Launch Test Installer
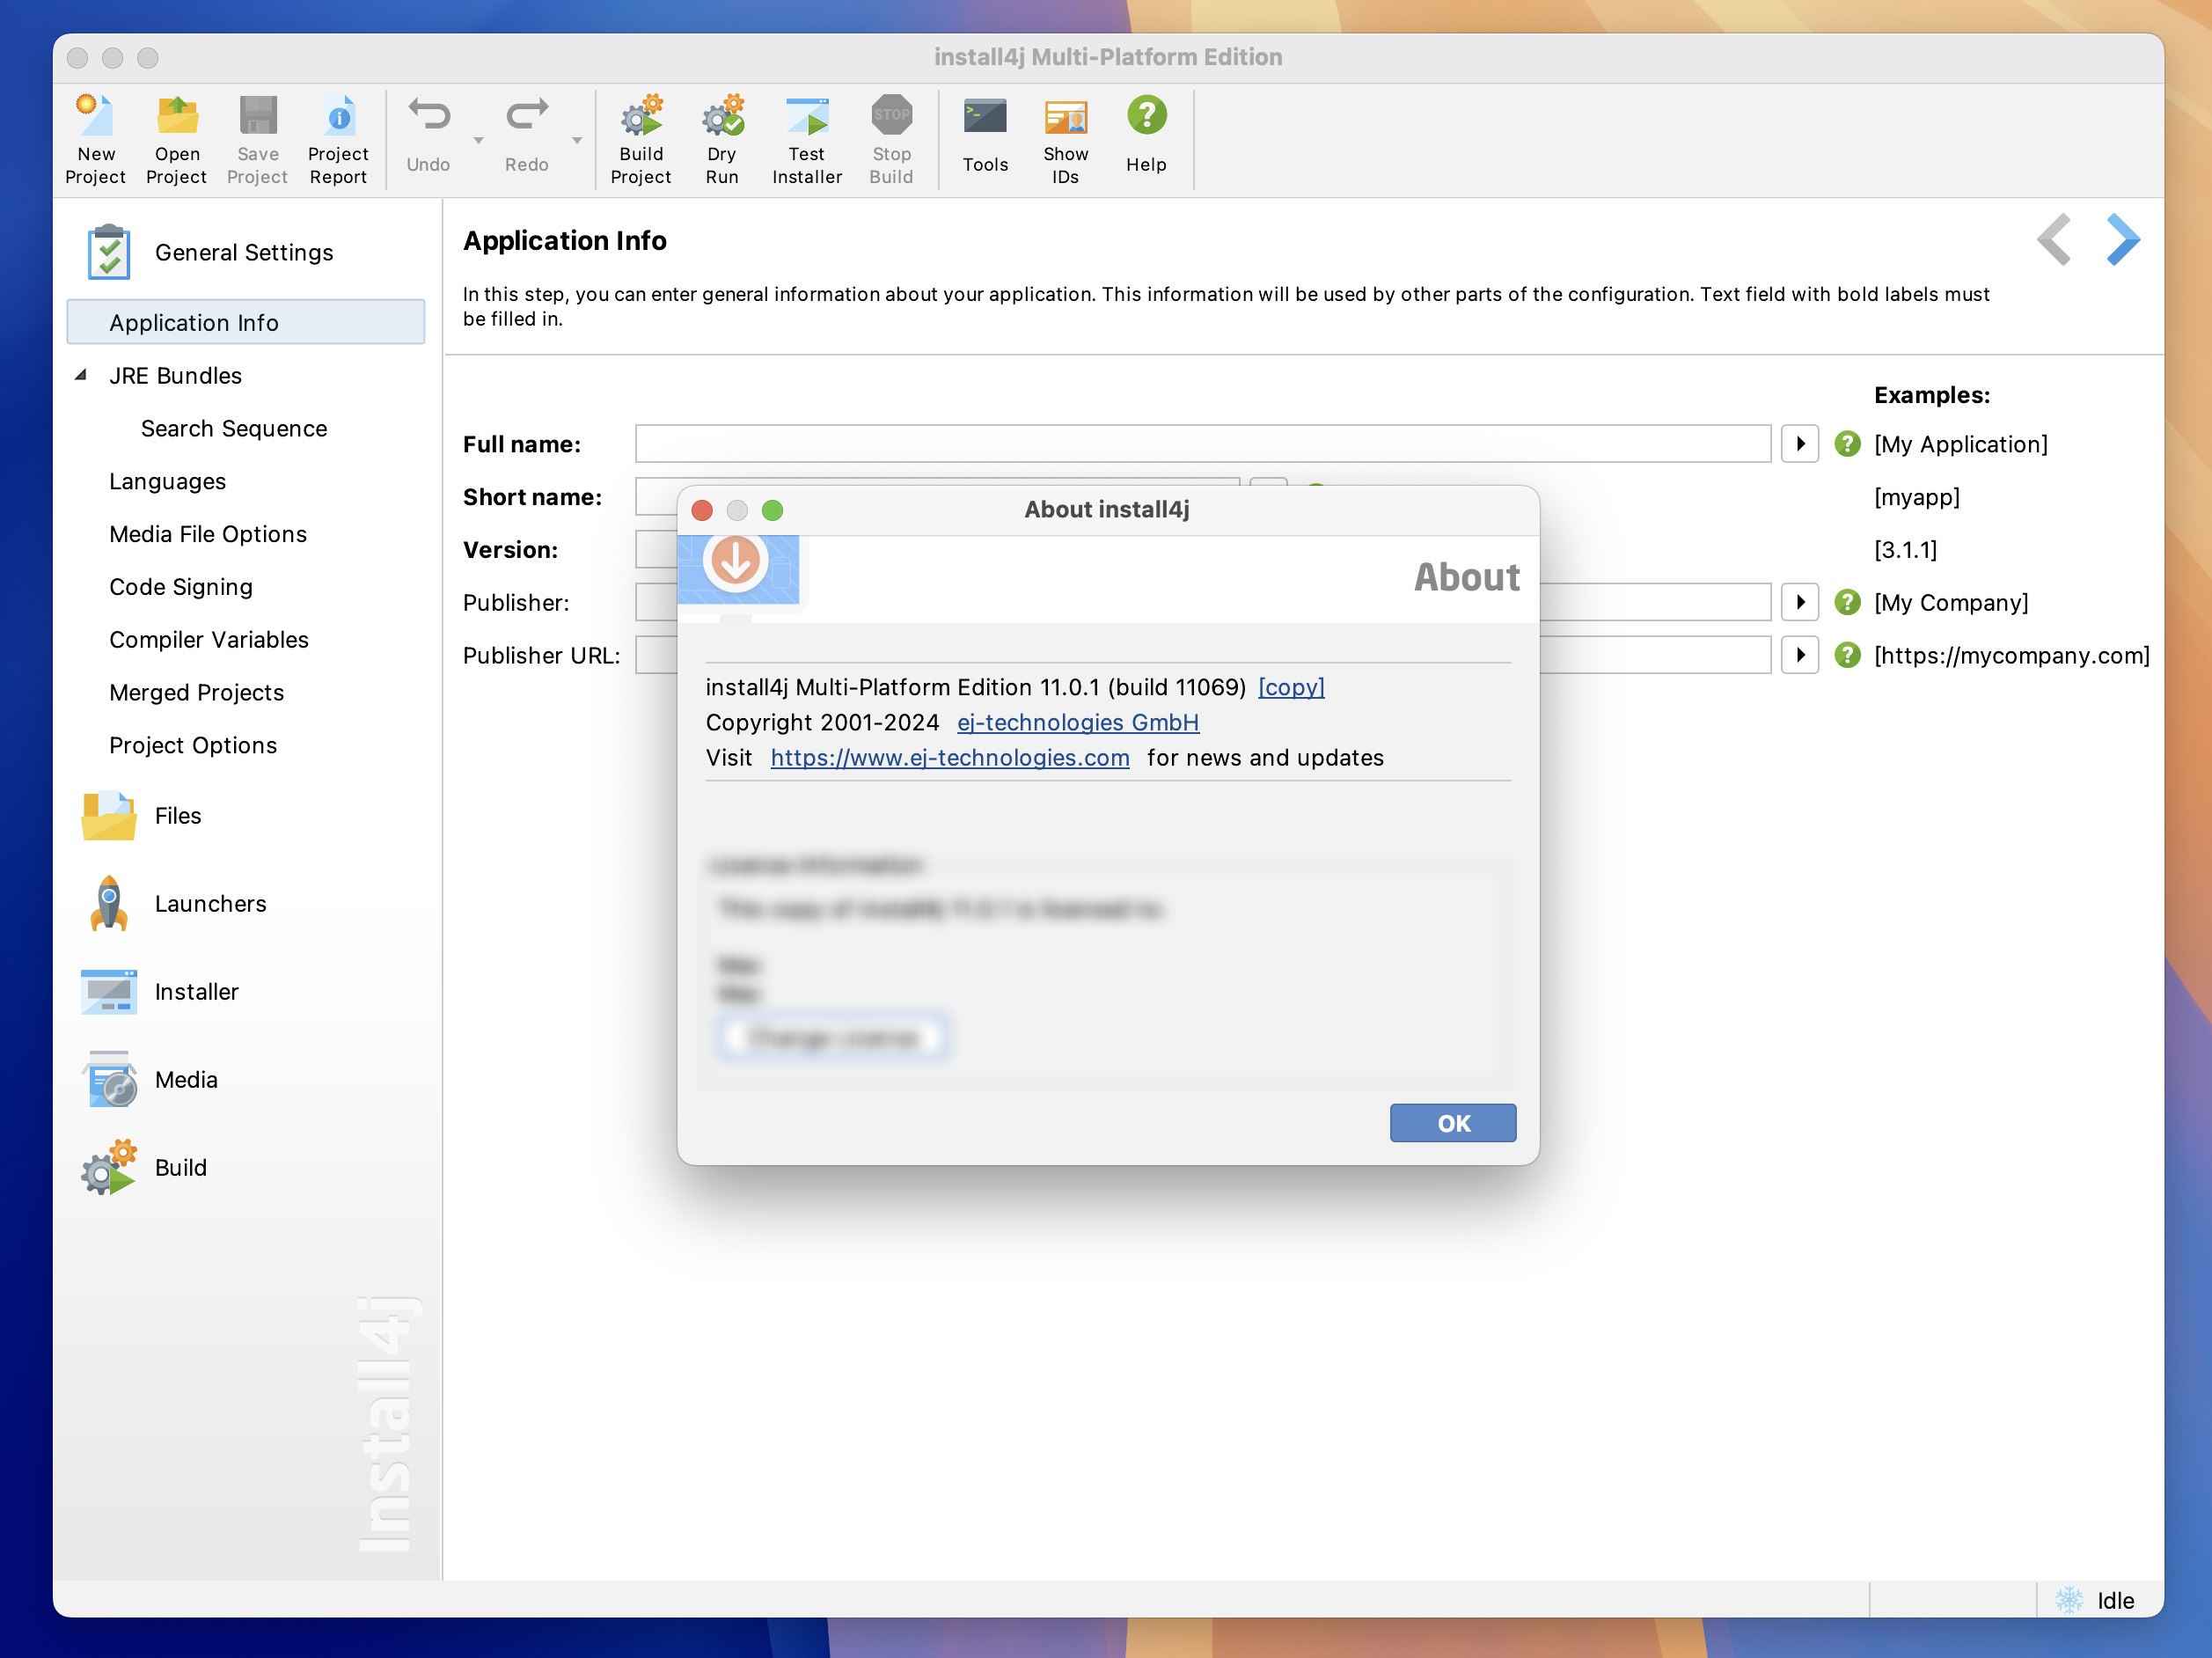 pyautogui.click(x=807, y=139)
